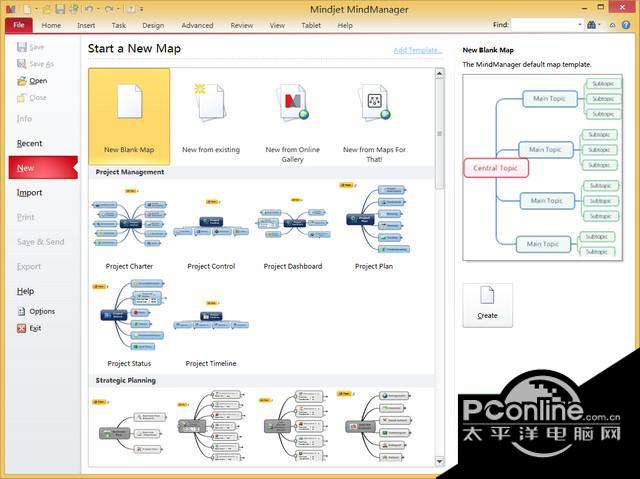Open the Redo history dropdown arrow
This screenshot has height=479, width=640.
pos(118,9)
